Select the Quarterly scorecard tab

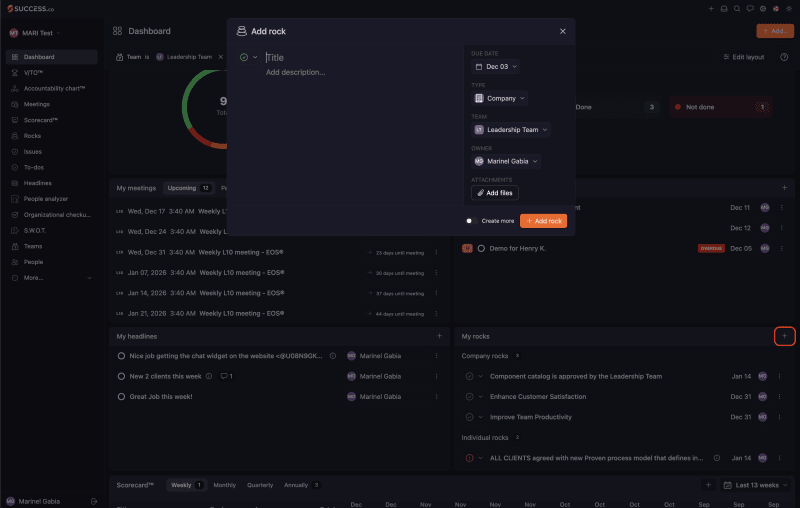[260, 485]
